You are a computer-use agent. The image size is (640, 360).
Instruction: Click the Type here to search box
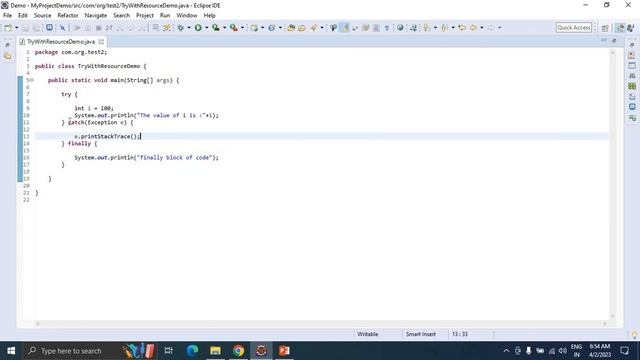89,351
